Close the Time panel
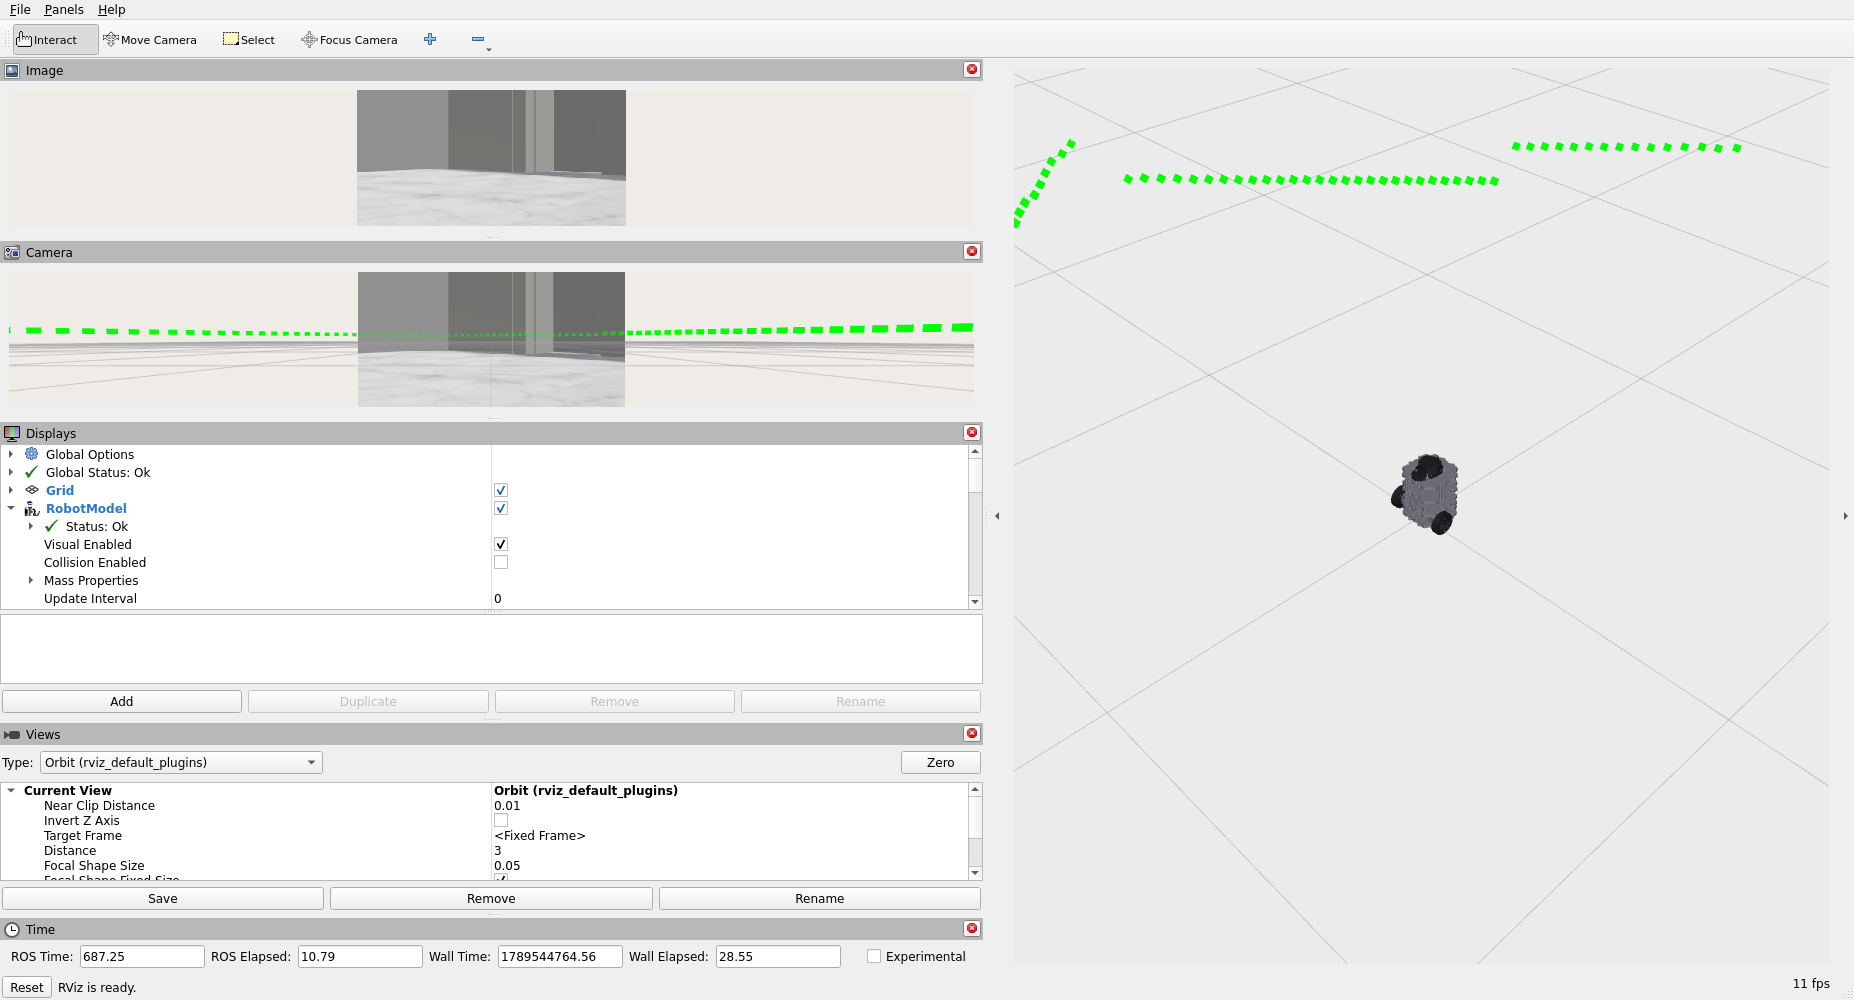Viewport: 1854px width, 1000px height. coord(971,928)
